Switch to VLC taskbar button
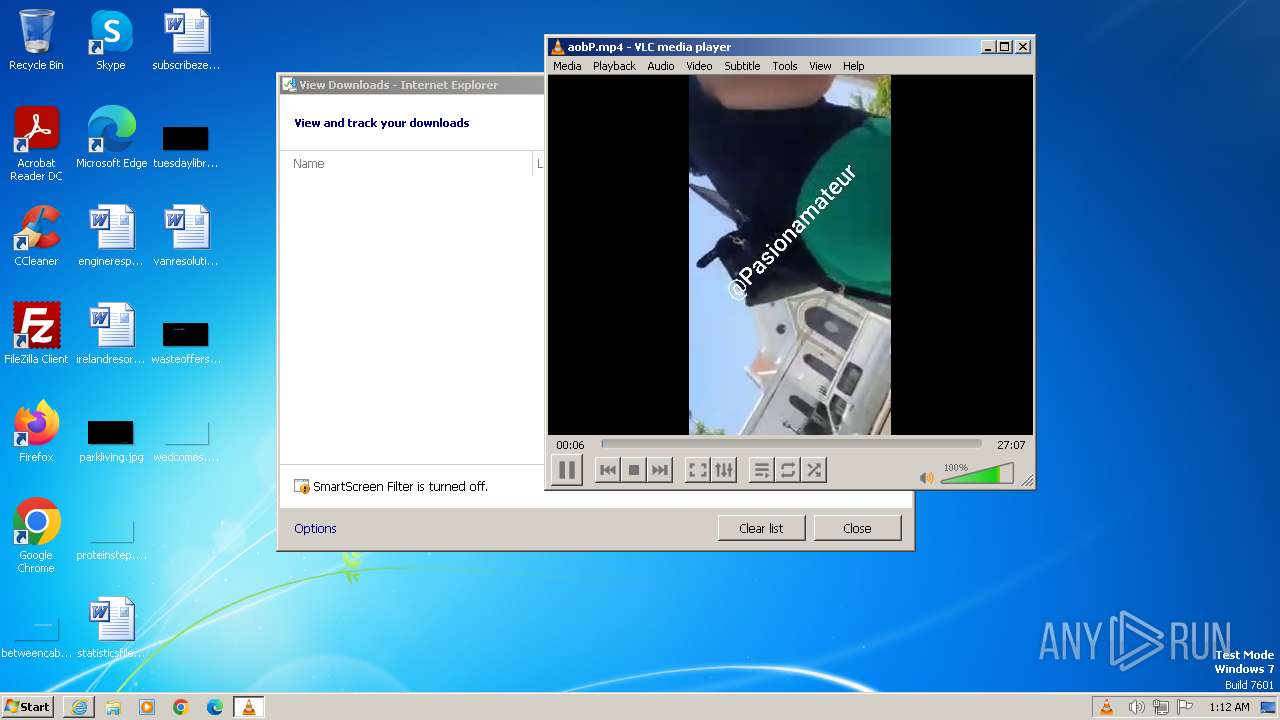 248,707
